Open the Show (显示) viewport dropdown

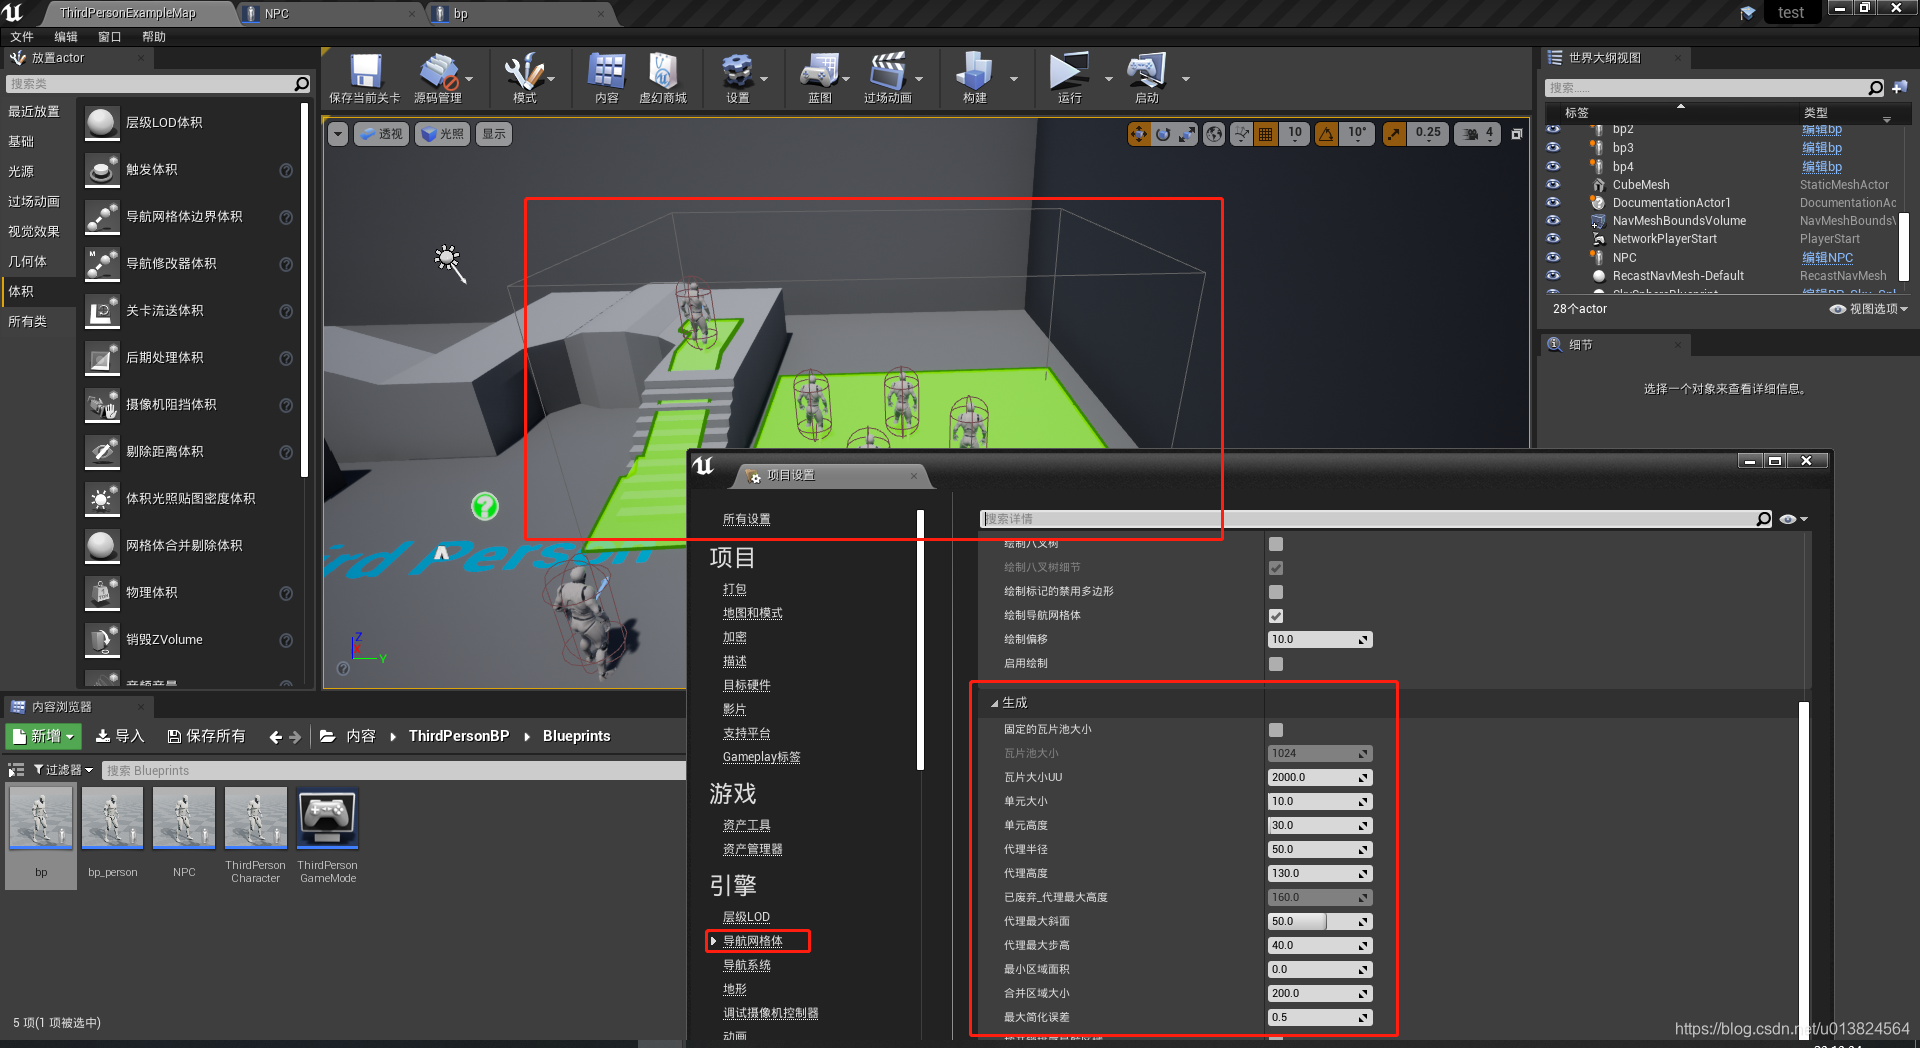pyautogui.click(x=494, y=134)
